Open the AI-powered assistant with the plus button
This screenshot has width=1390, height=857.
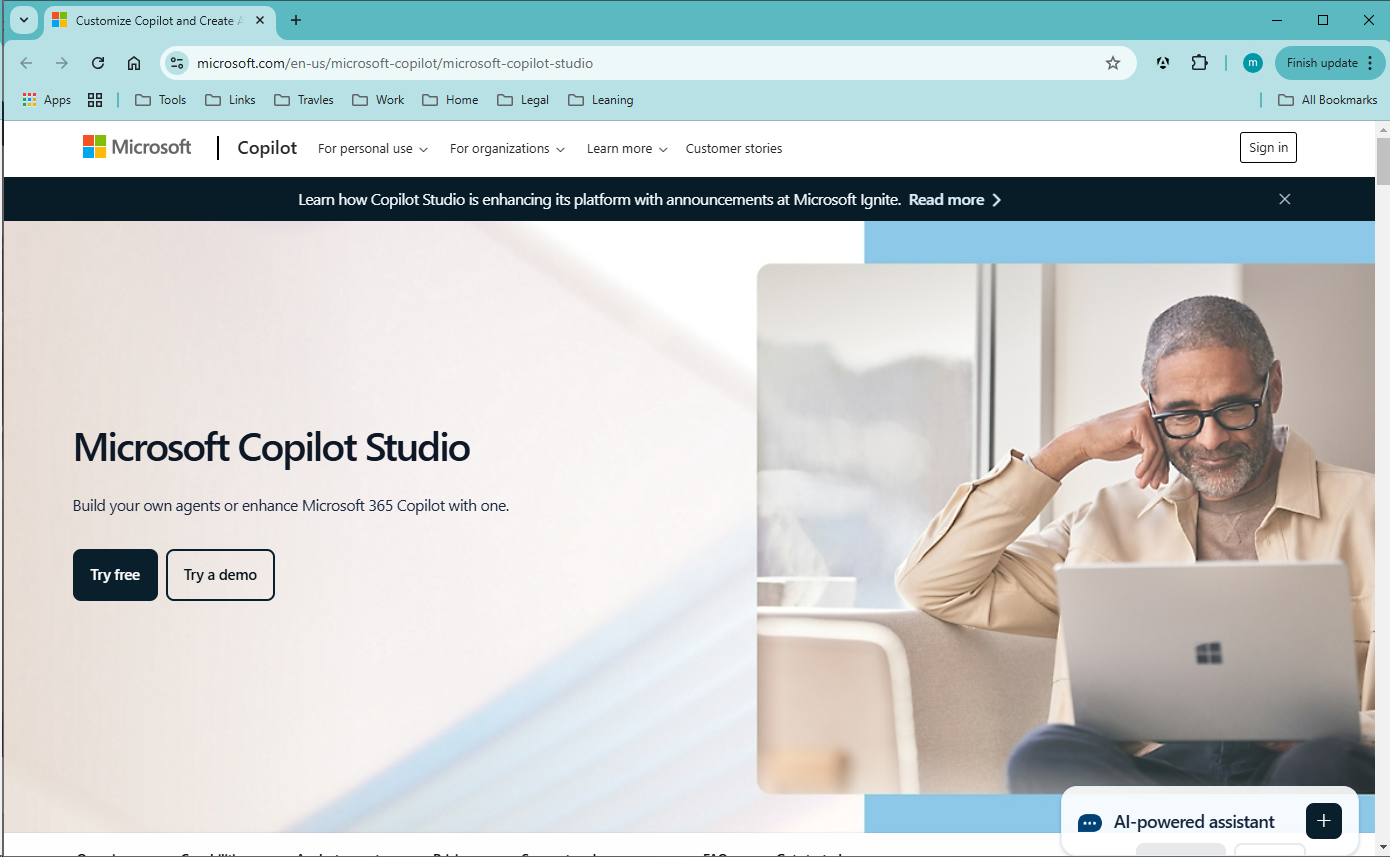pyautogui.click(x=1324, y=821)
